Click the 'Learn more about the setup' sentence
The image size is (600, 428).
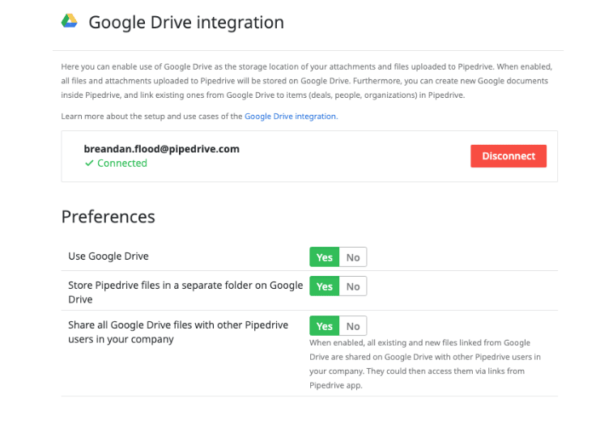199,116
